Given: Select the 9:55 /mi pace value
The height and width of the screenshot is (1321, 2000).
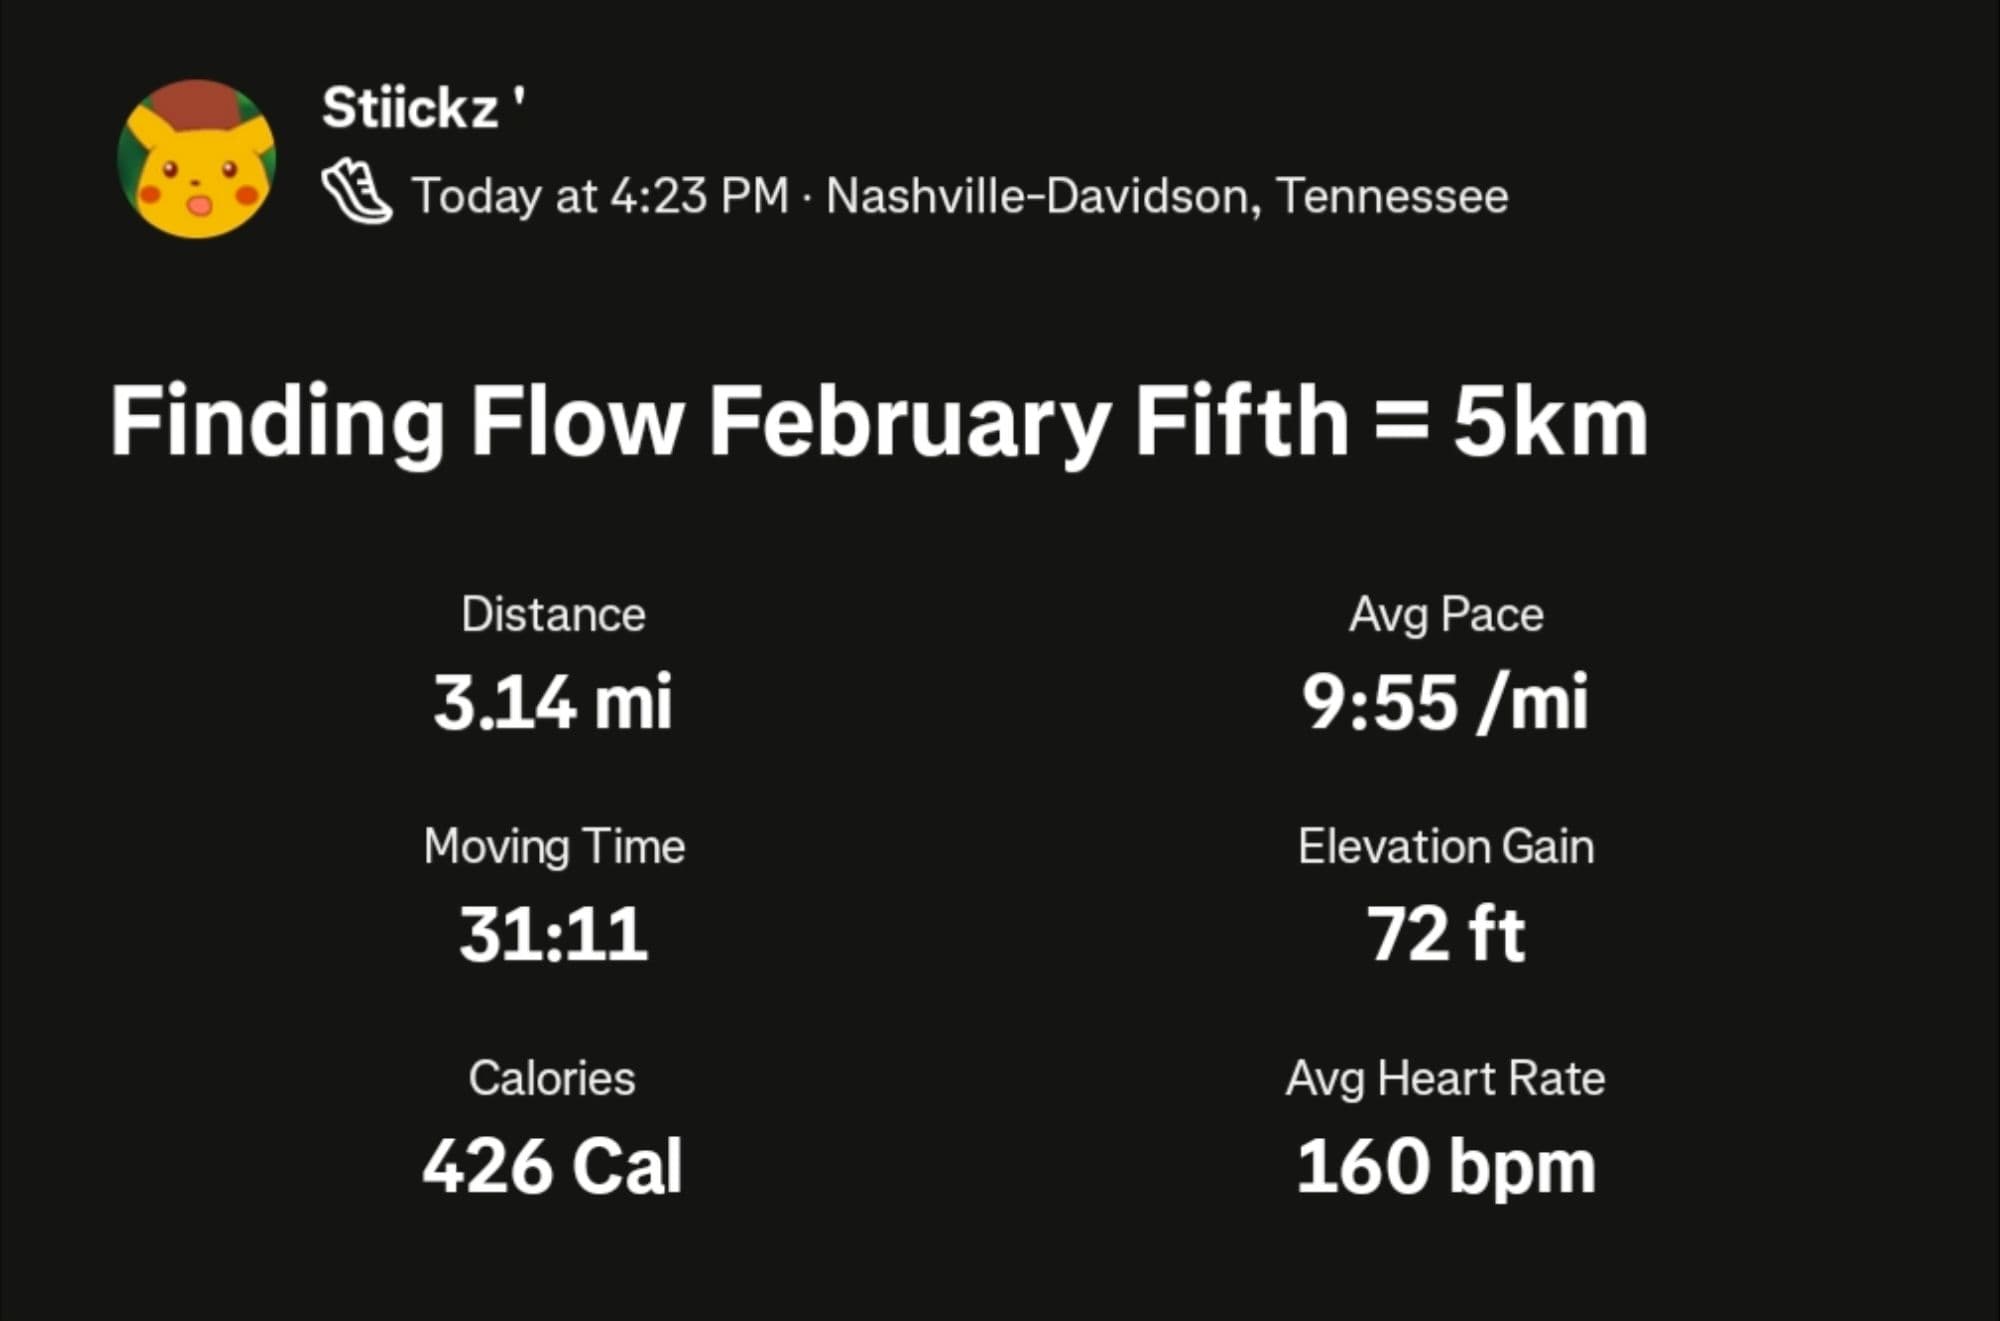Looking at the screenshot, I should pos(1446,702).
